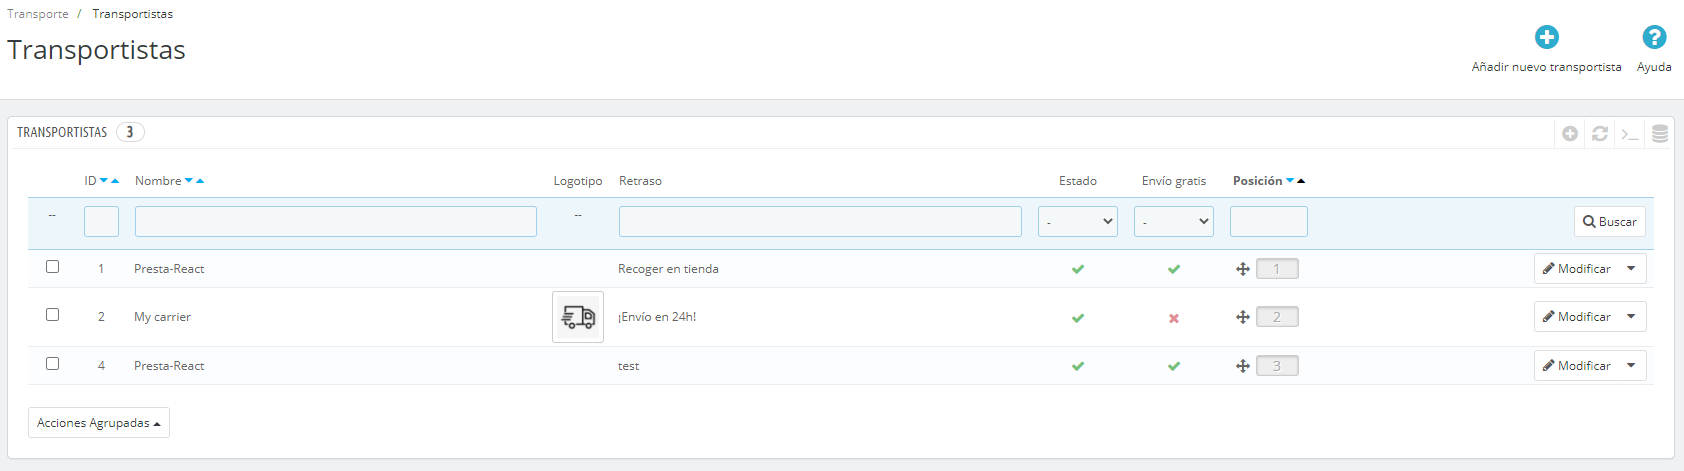Click the carrier count badge 3

tap(130, 132)
